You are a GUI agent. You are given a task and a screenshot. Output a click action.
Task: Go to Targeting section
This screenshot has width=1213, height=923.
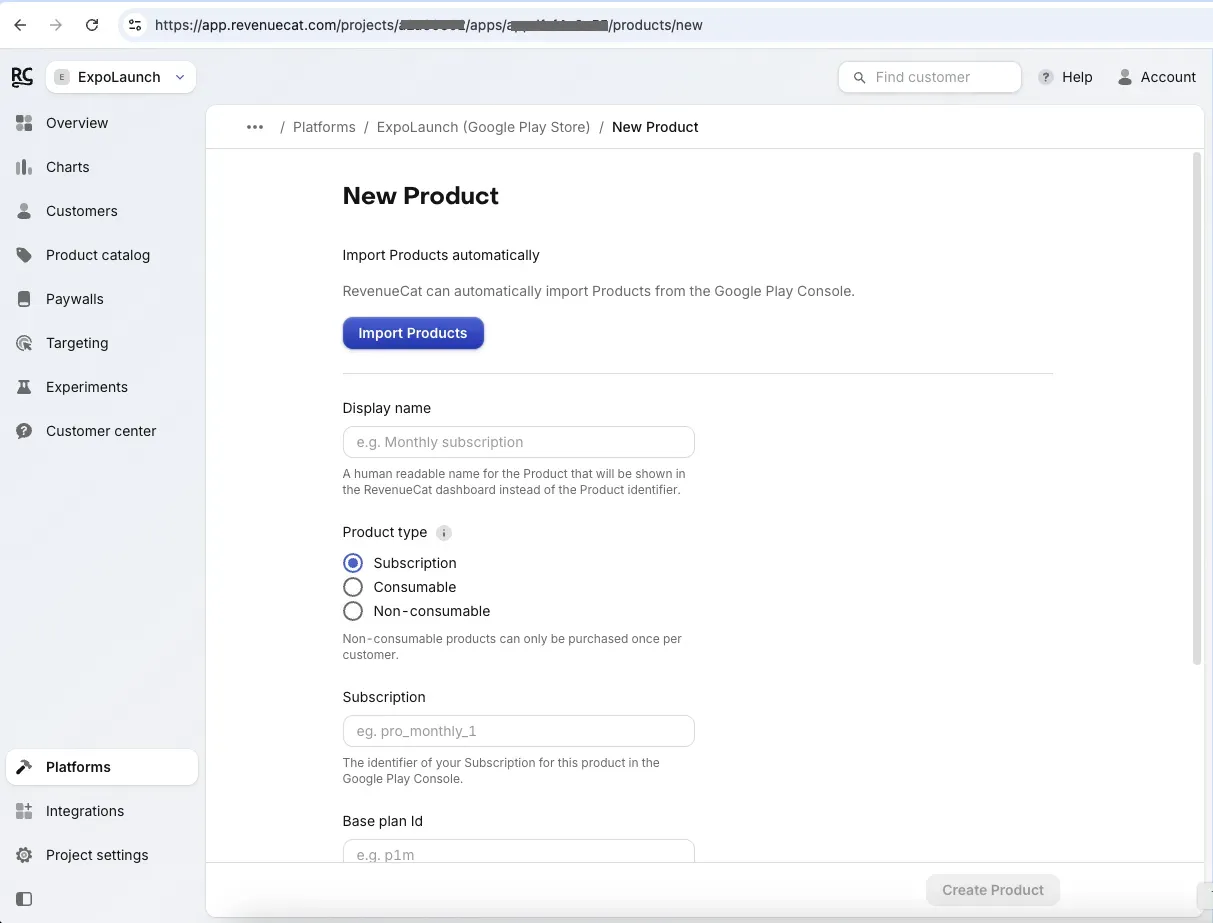point(102,343)
